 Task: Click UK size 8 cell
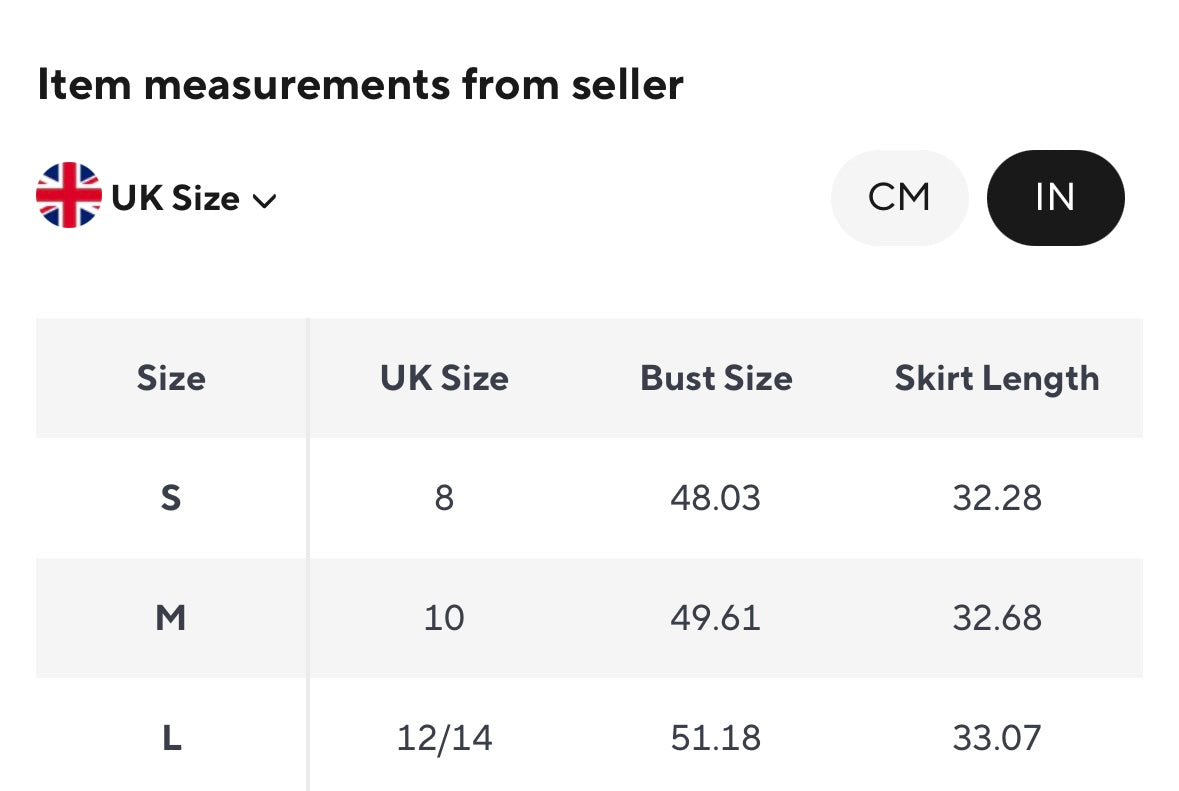coord(444,498)
